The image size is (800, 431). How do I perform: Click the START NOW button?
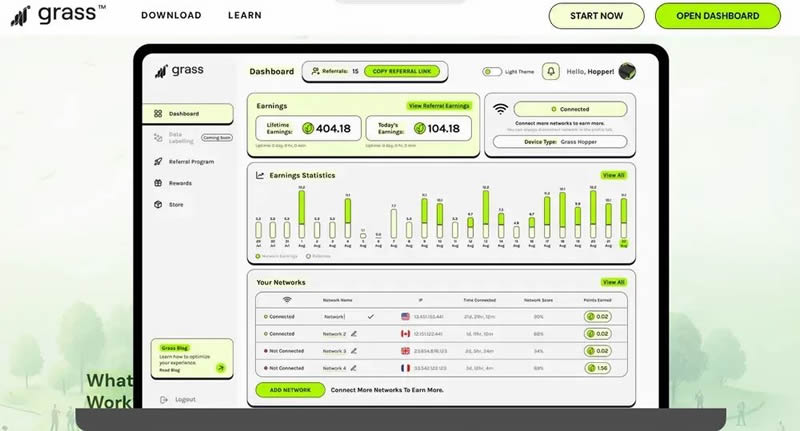click(596, 16)
